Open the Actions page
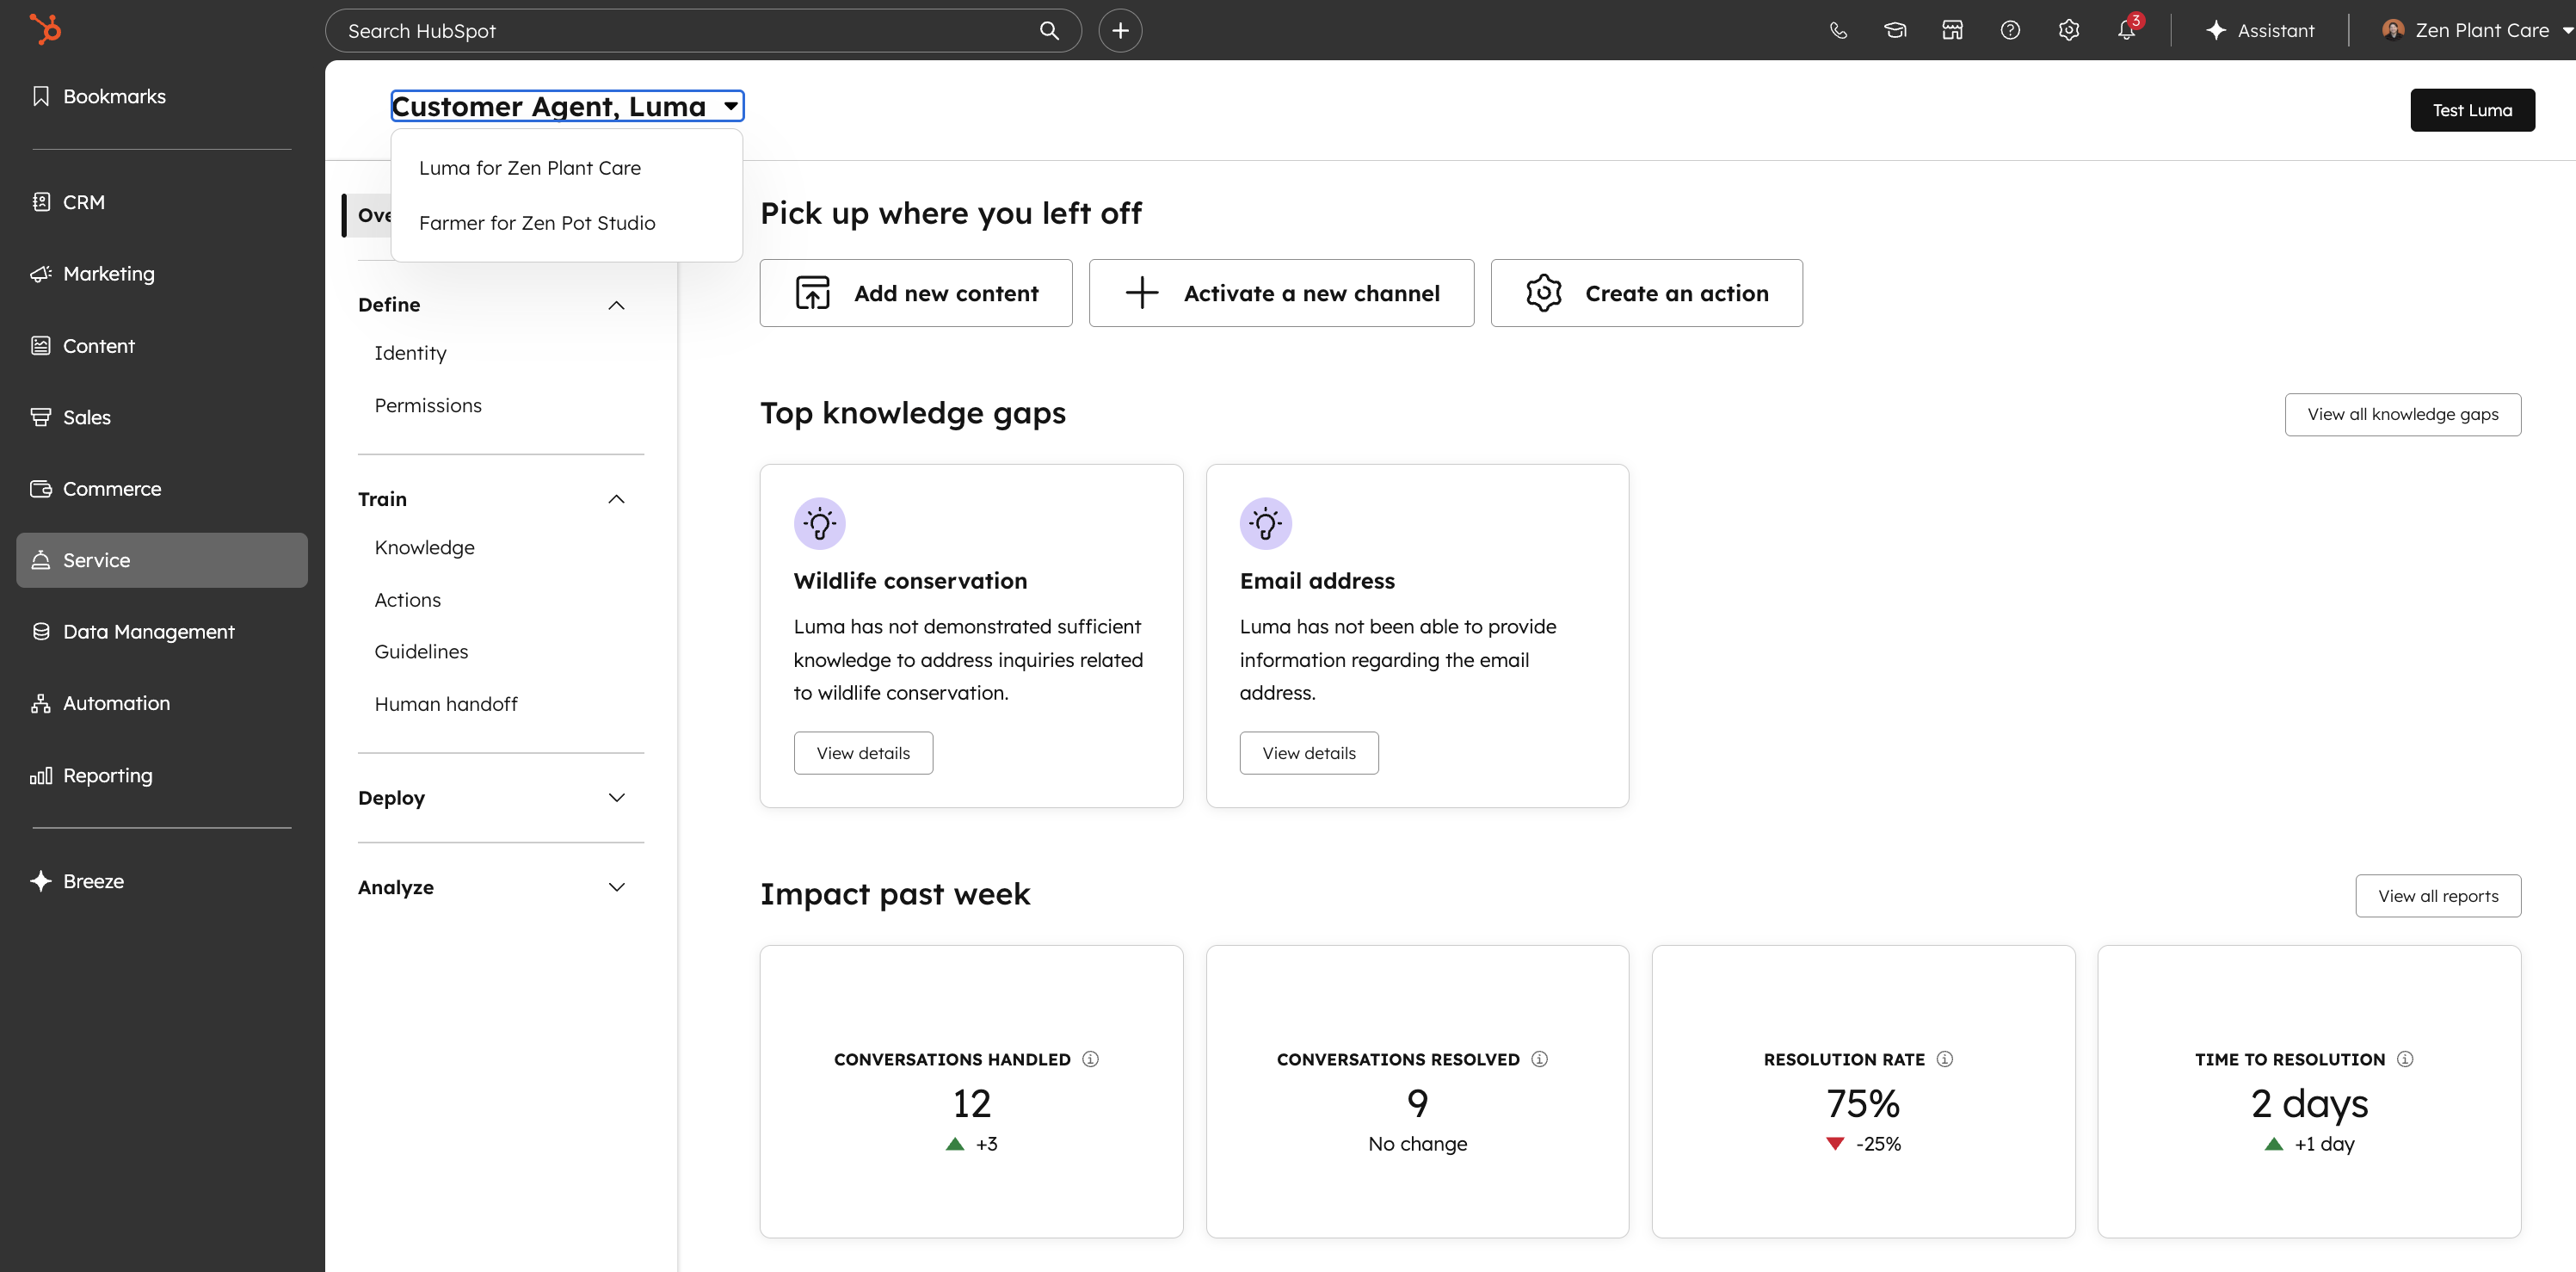The image size is (2576, 1272). point(407,600)
